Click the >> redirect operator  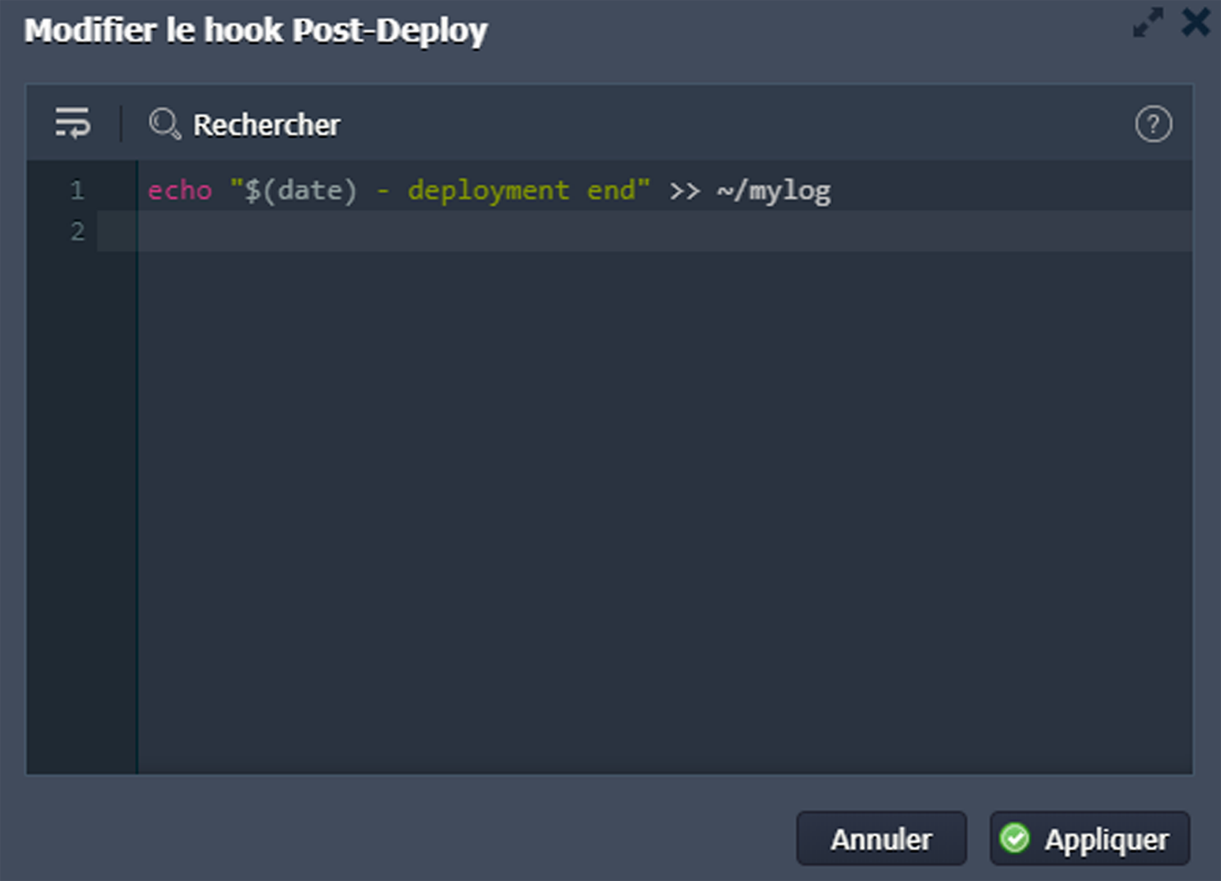pos(685,191)
